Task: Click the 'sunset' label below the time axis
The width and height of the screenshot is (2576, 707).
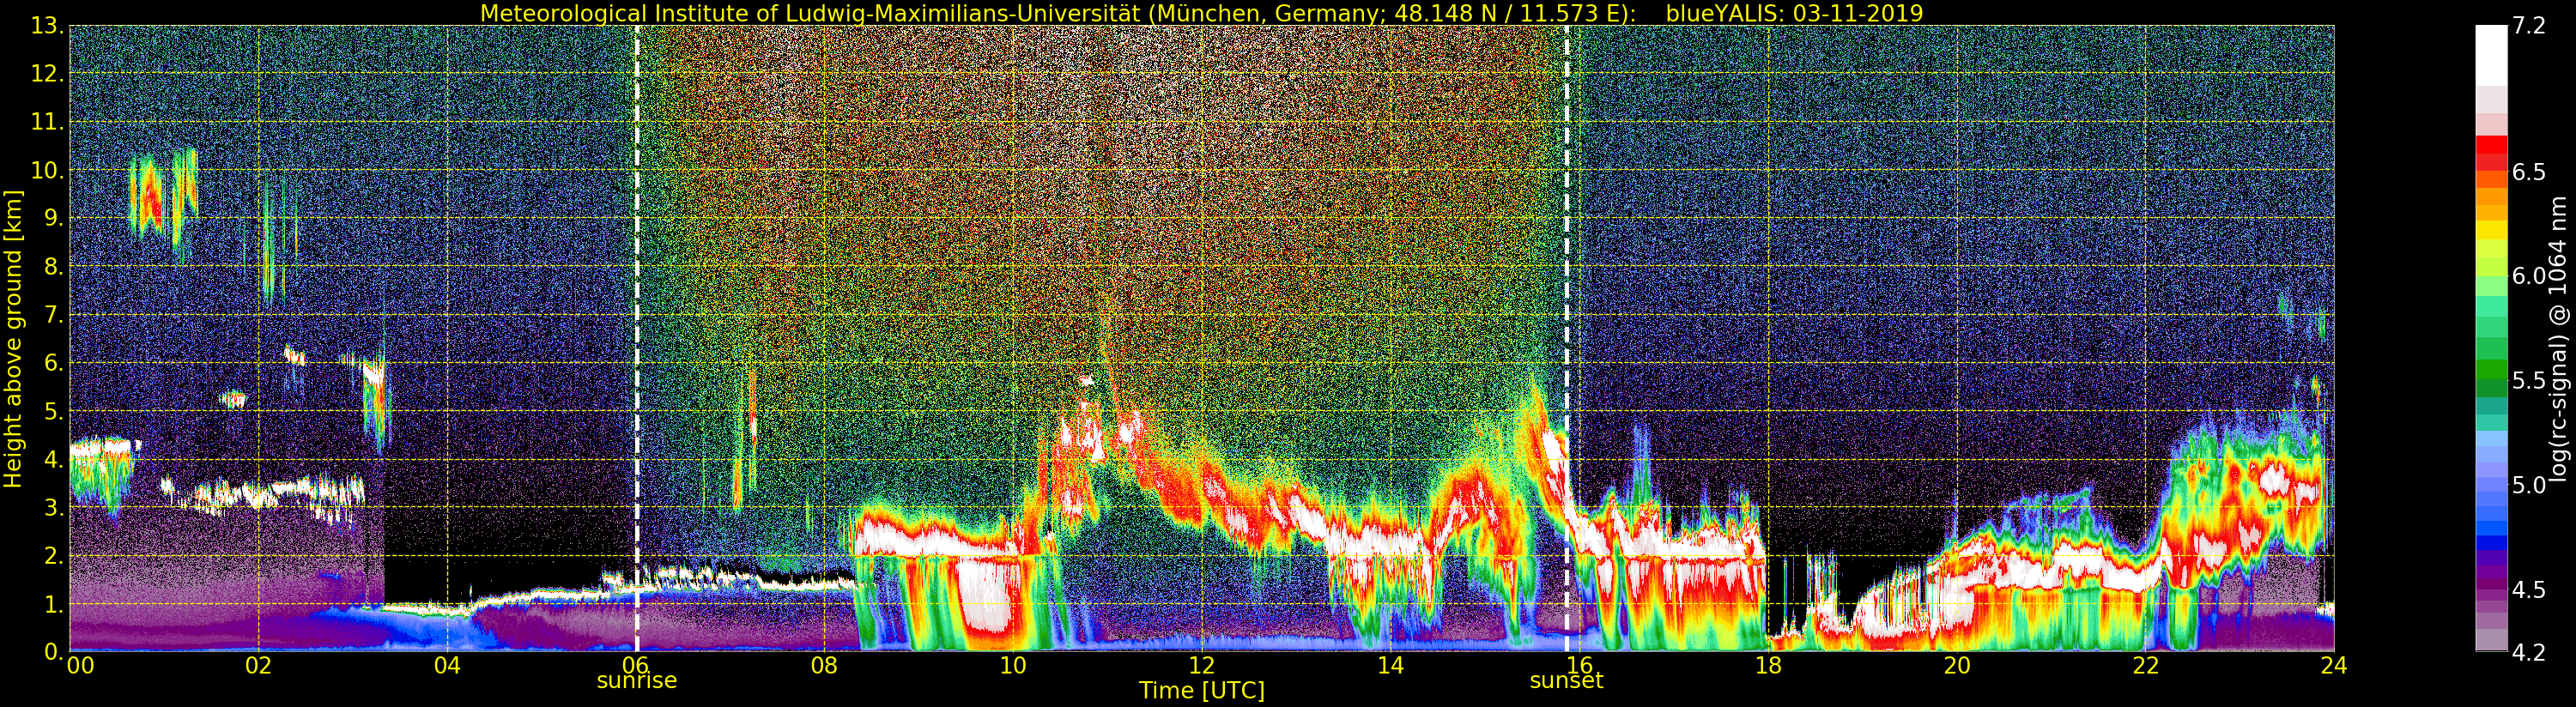Action: point(1566,681)
